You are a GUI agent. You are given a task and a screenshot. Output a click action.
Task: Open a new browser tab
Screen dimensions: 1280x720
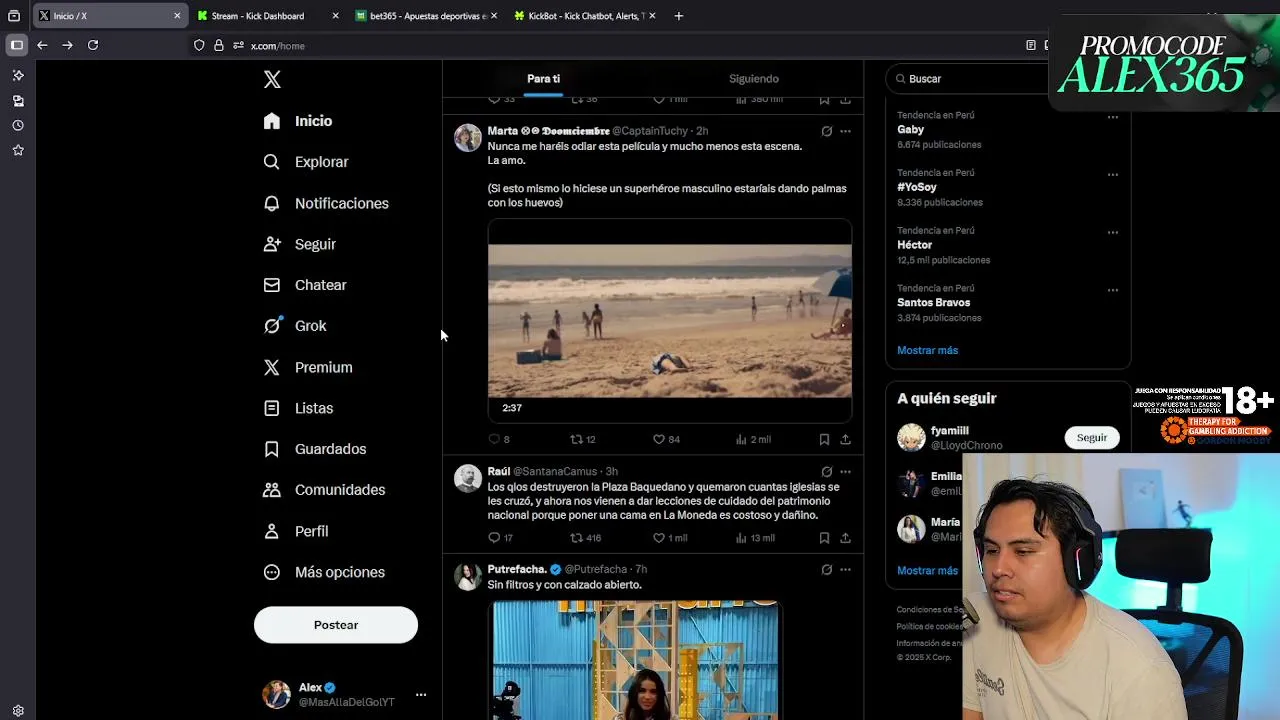(678, 16)
